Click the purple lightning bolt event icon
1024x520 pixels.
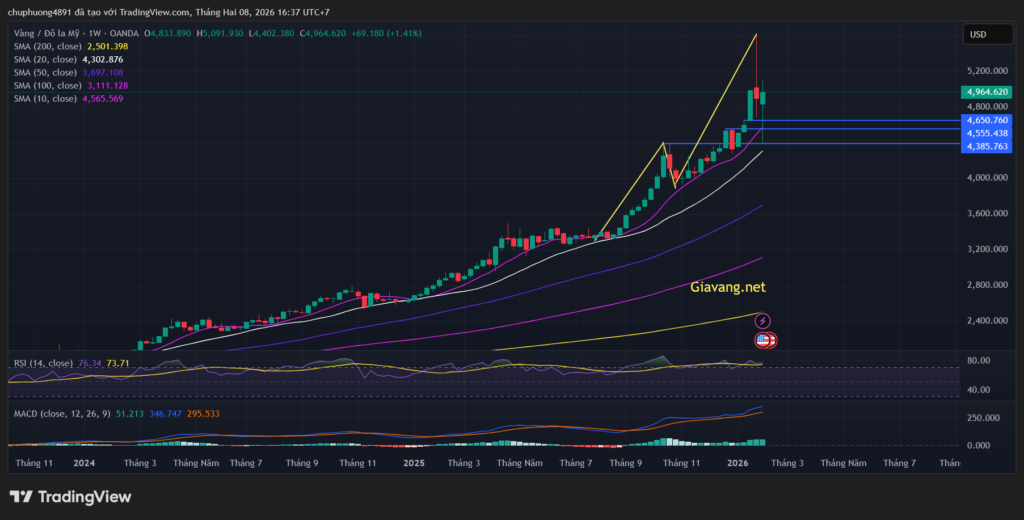(763, 321)
